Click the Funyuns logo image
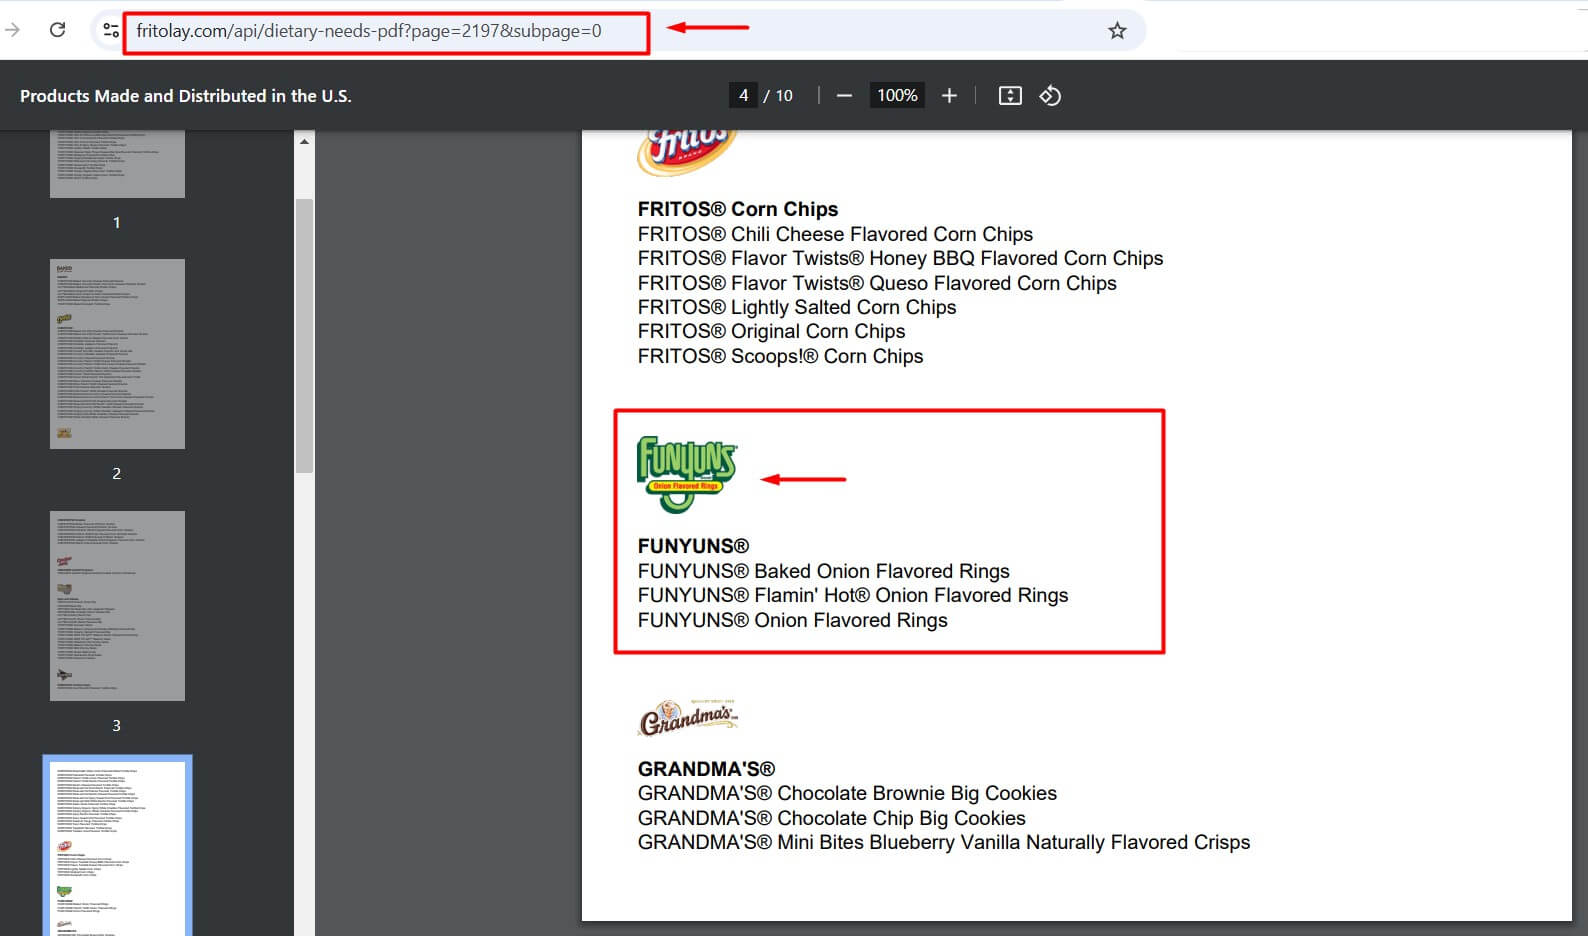This screenshot has height=936, width=1588. pos(687,474)
